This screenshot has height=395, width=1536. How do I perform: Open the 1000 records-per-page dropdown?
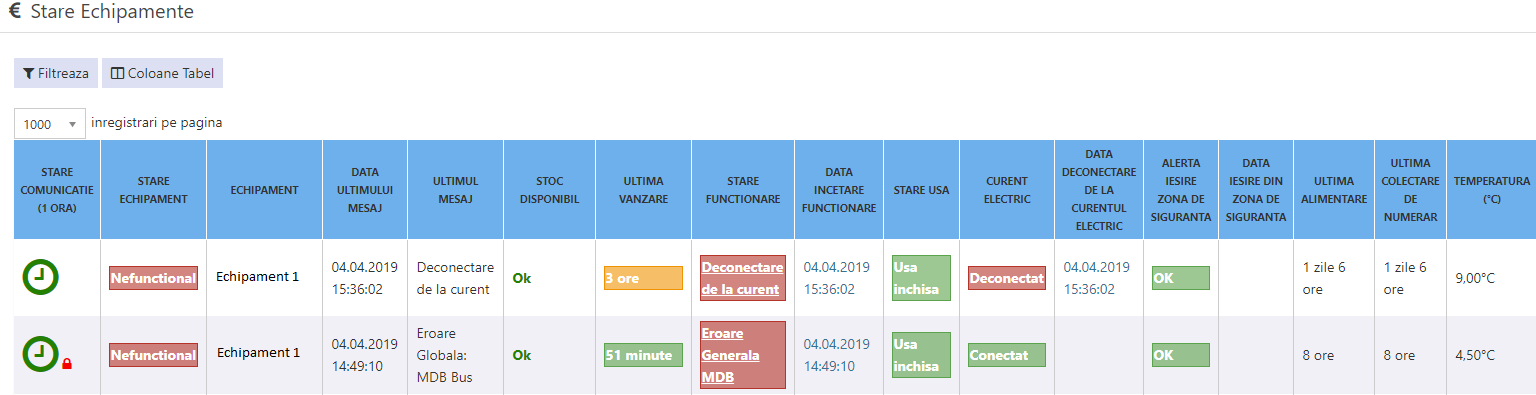(x=49, y=124)
